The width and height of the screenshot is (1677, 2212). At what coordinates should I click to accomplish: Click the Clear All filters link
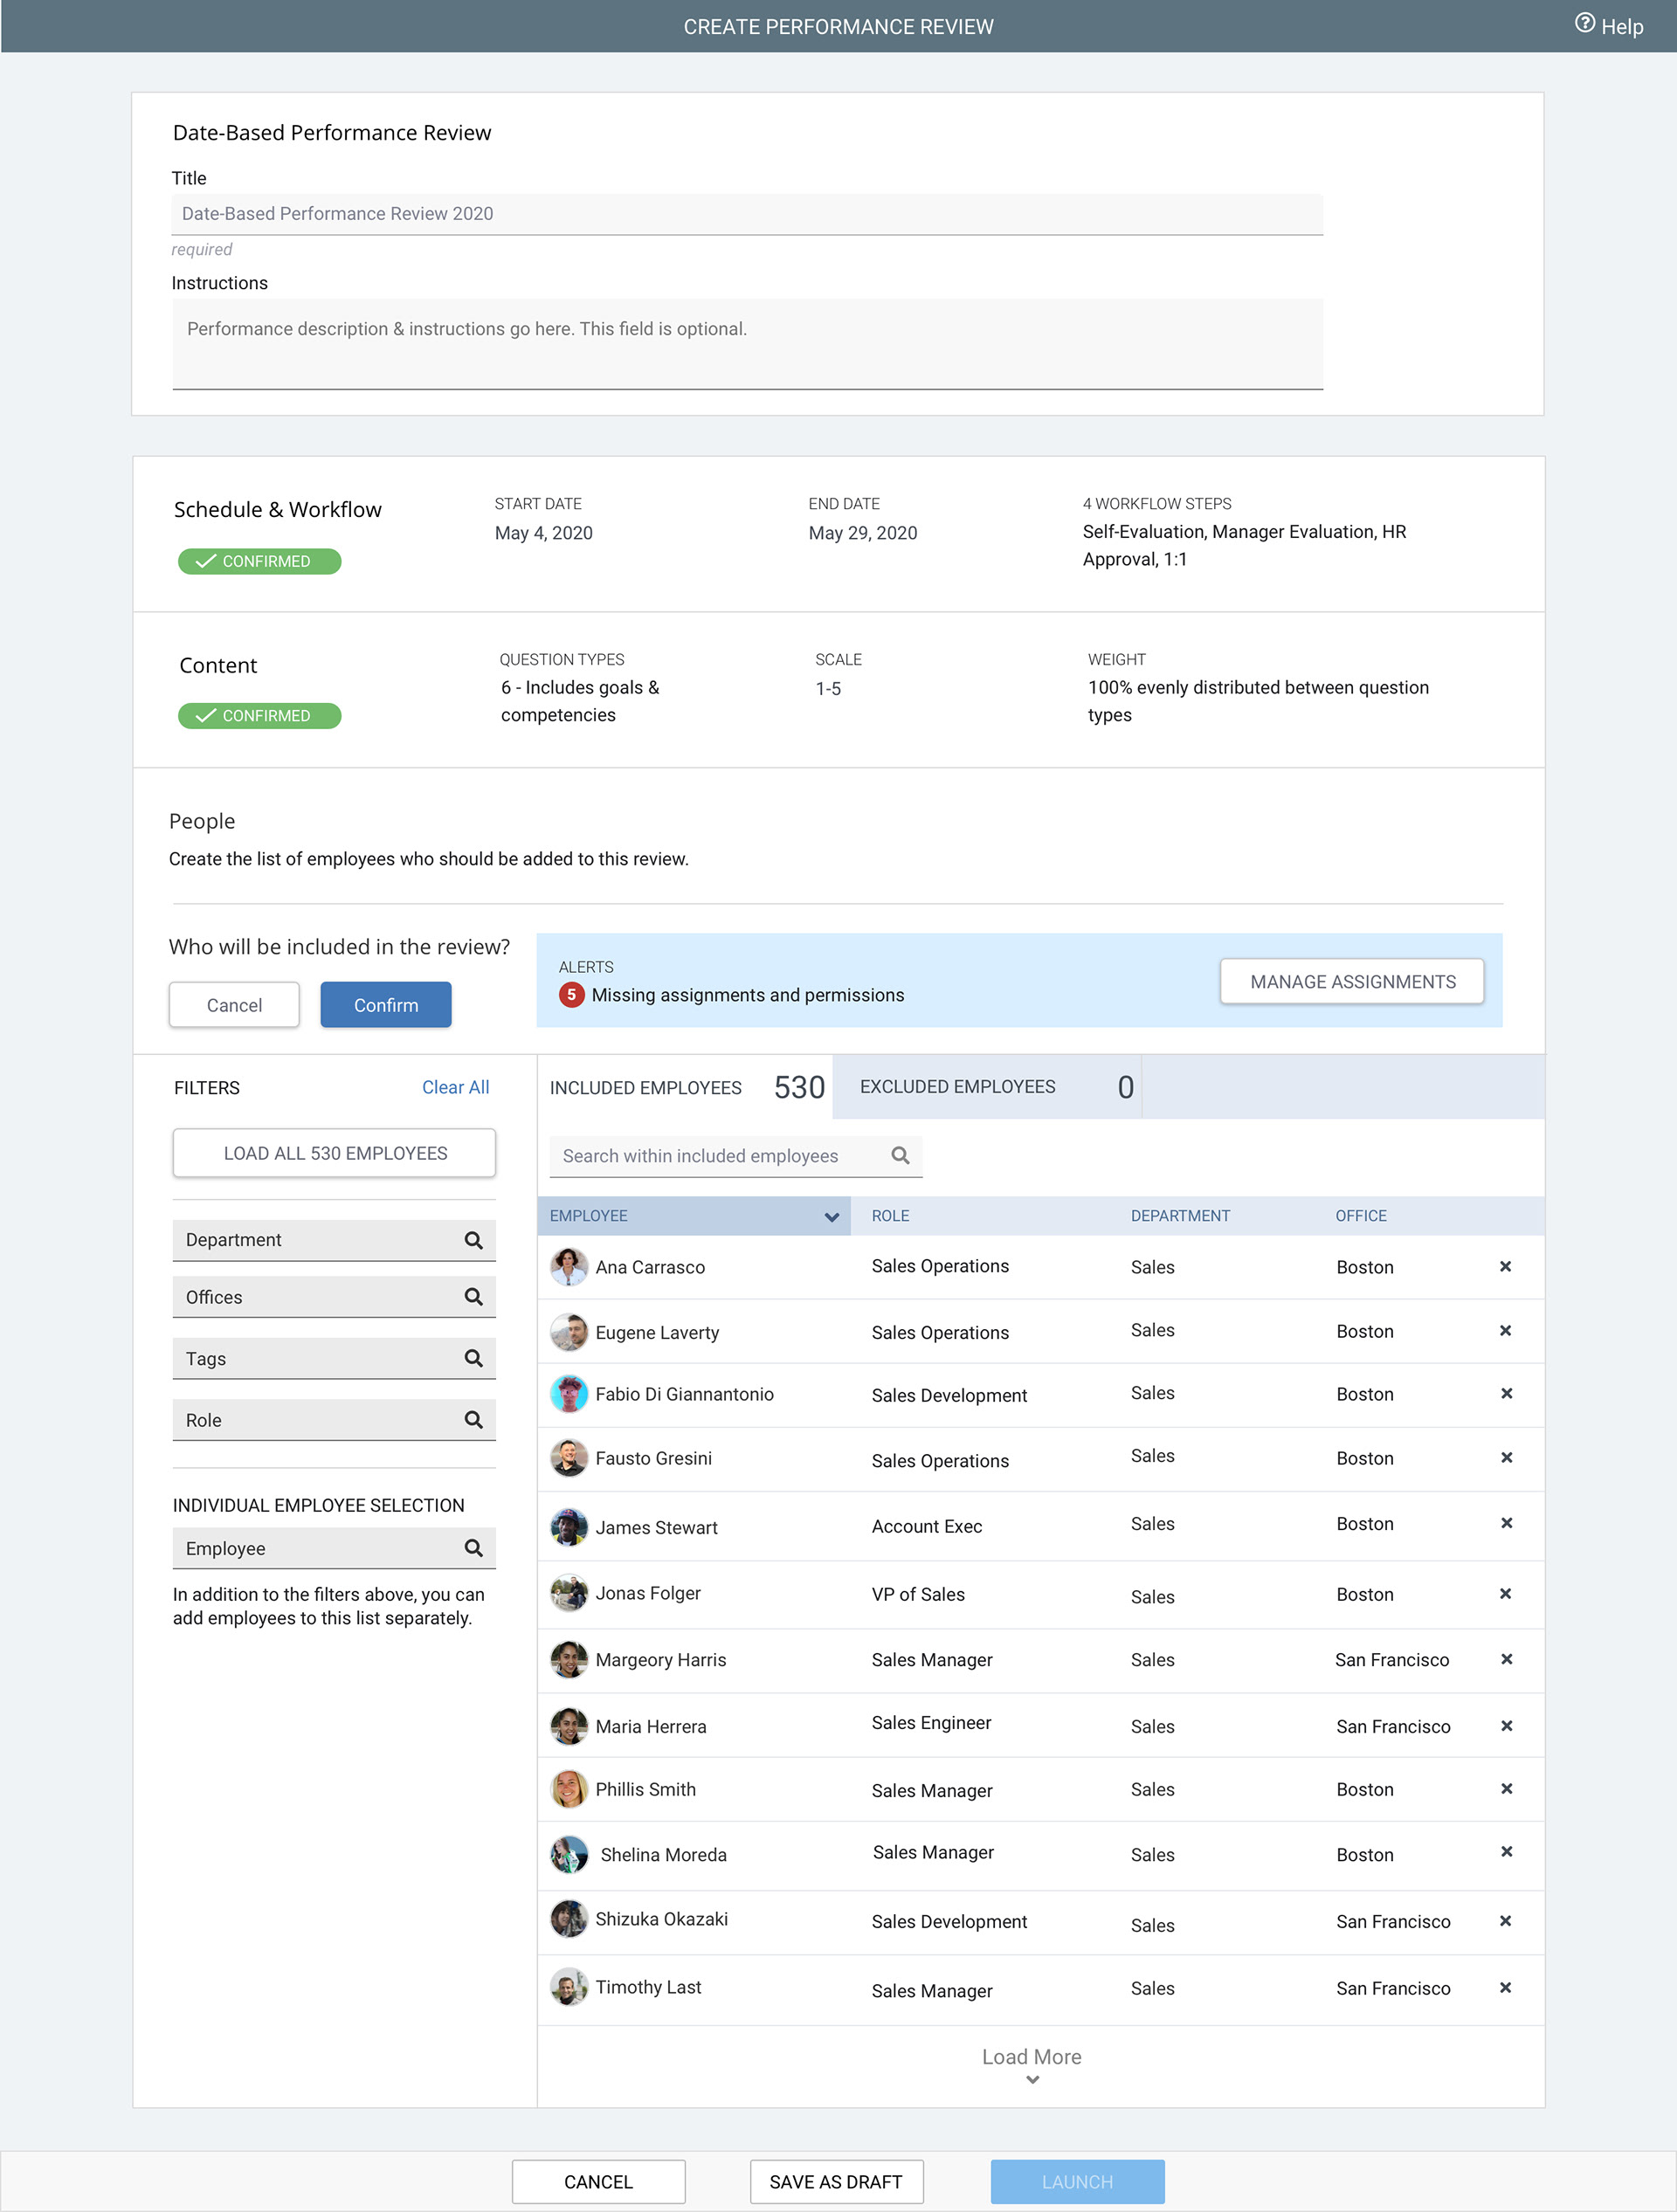click(455, 1087)
